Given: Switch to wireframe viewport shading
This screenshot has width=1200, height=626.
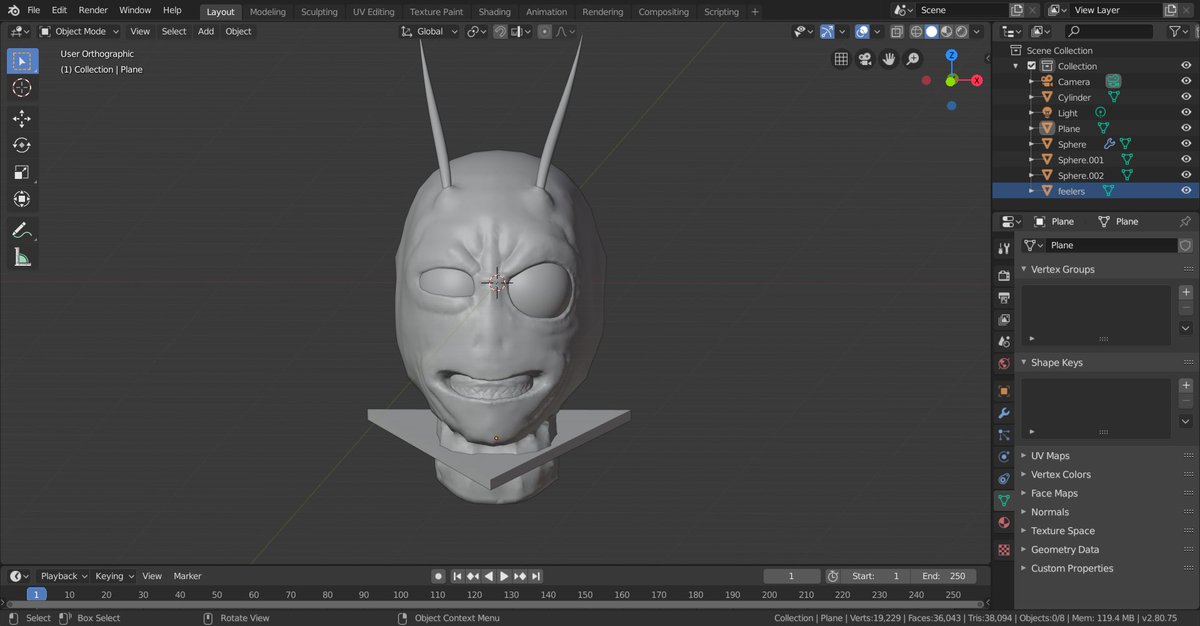Looking at the screenshot, I should pos(916,31).
